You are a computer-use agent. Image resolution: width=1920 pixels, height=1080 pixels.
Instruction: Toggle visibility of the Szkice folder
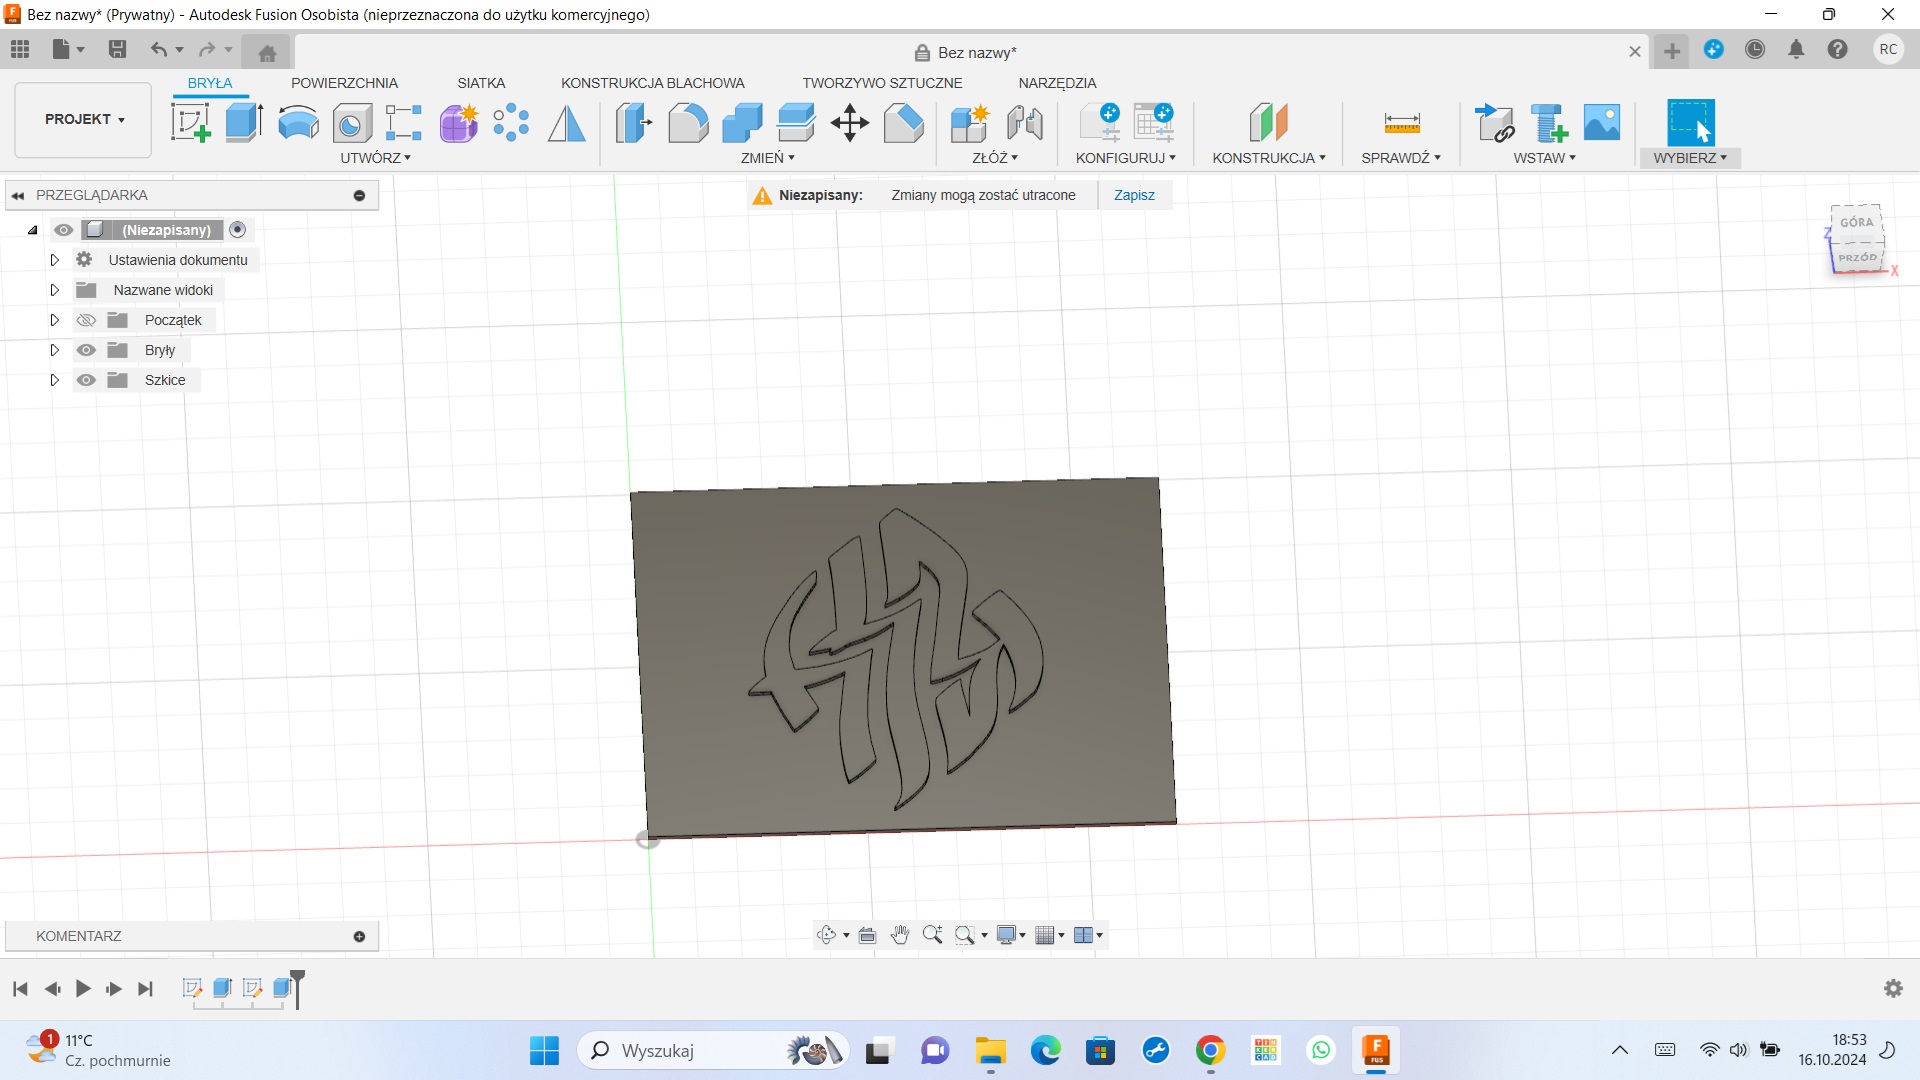[86, 380]
